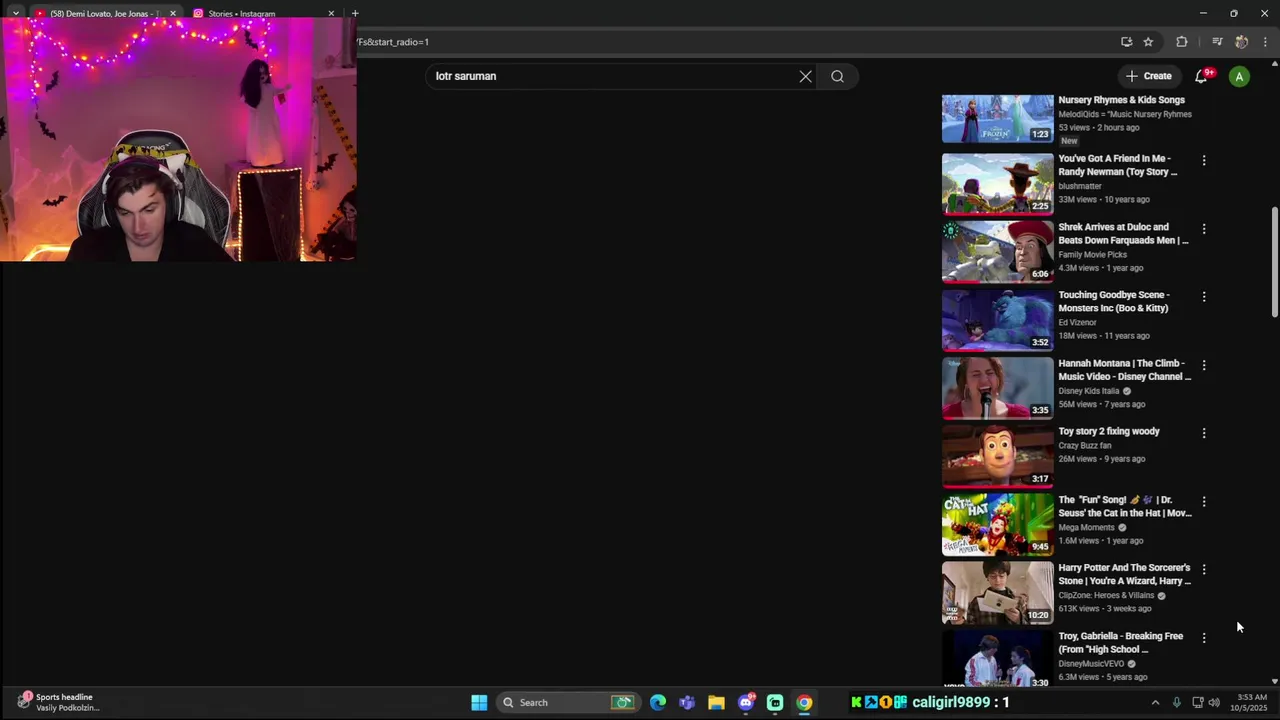Visit ClipZone: Heroes & Villains channel
This screenshot has width=1280, height=720.
point(1106,595)
